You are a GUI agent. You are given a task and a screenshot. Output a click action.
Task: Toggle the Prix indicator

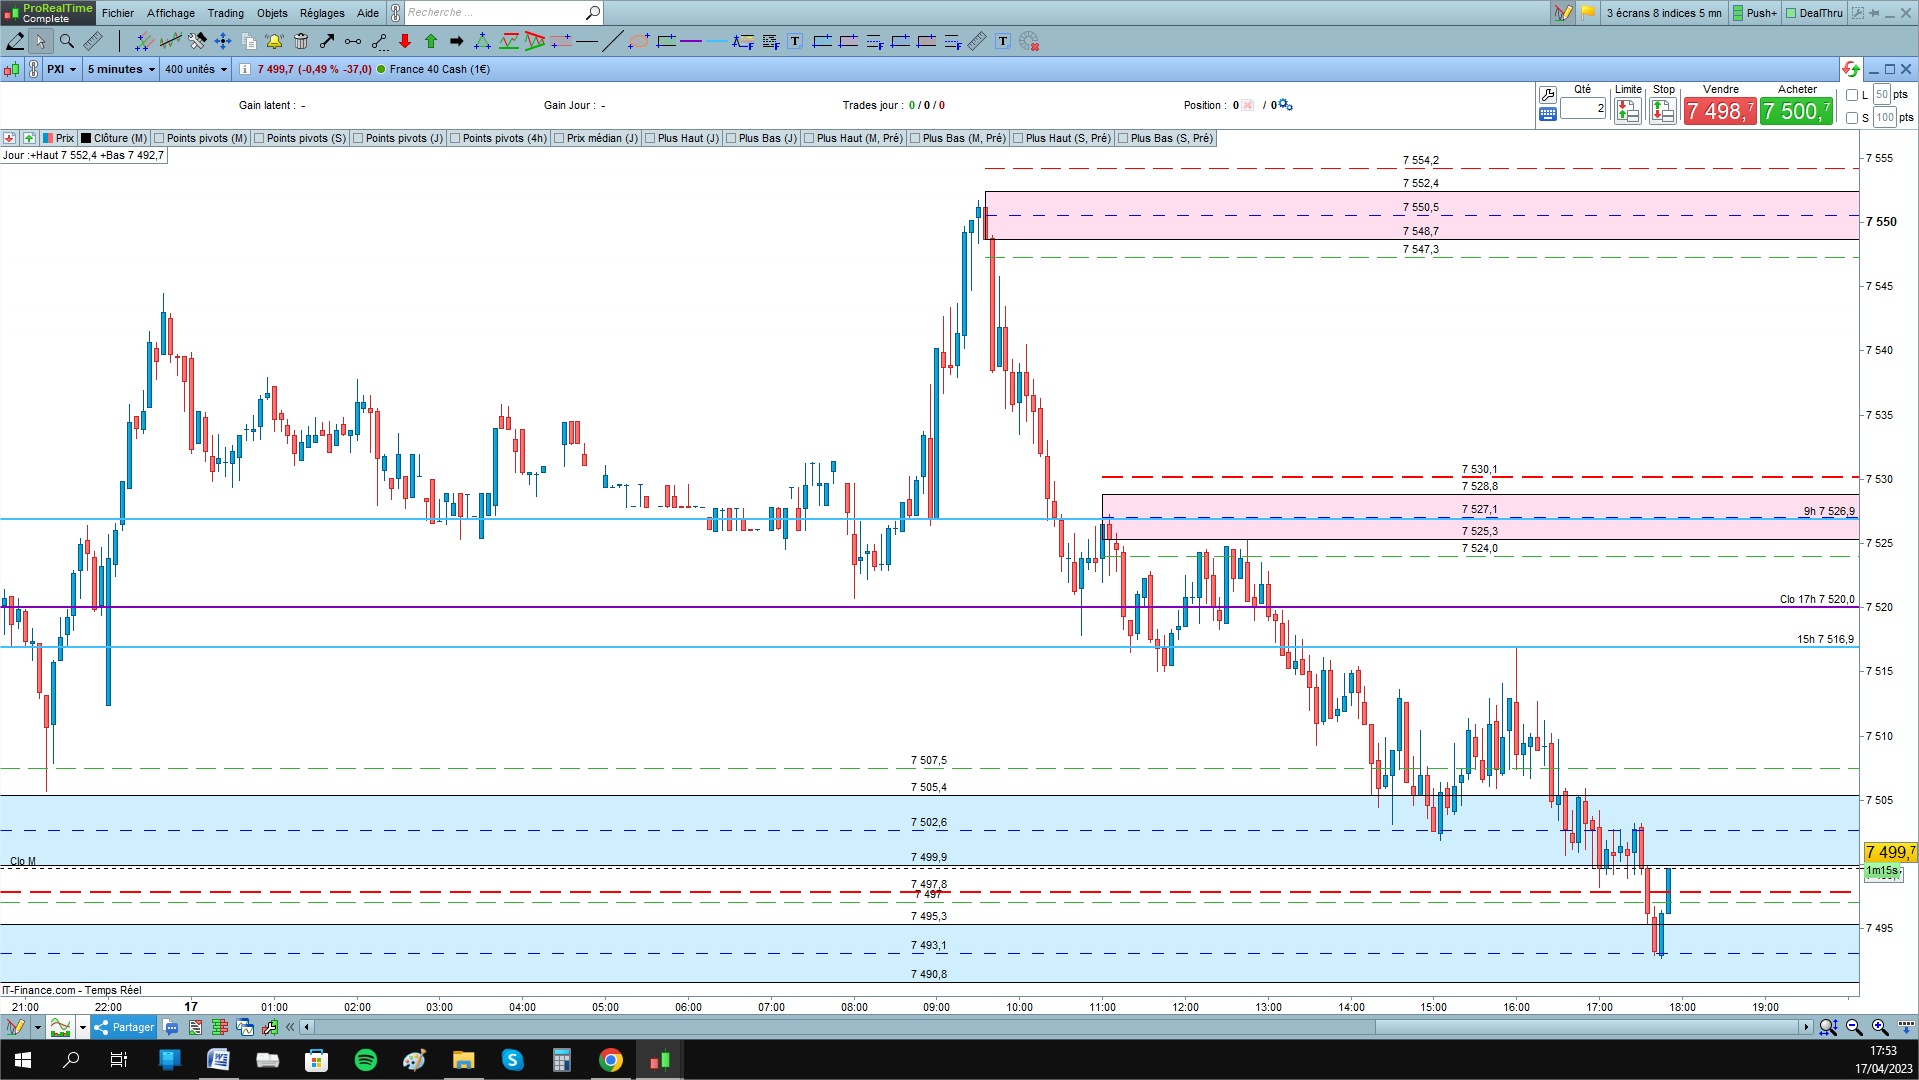point(59,138)
